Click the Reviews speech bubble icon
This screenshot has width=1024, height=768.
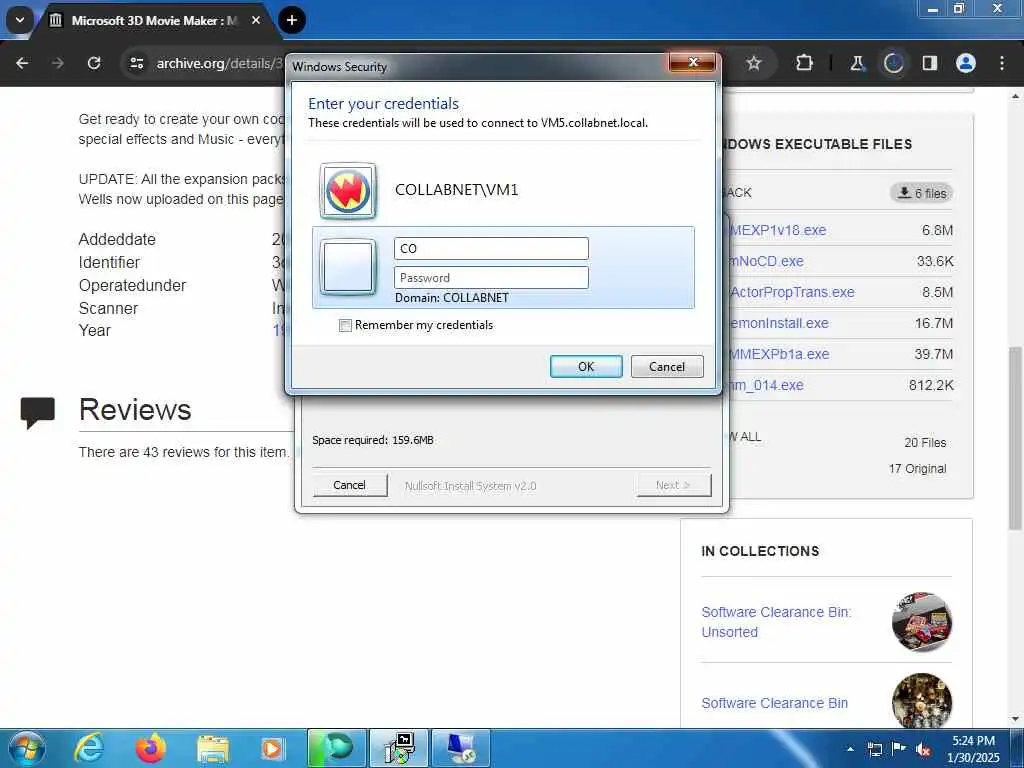[x=37, y=412]
